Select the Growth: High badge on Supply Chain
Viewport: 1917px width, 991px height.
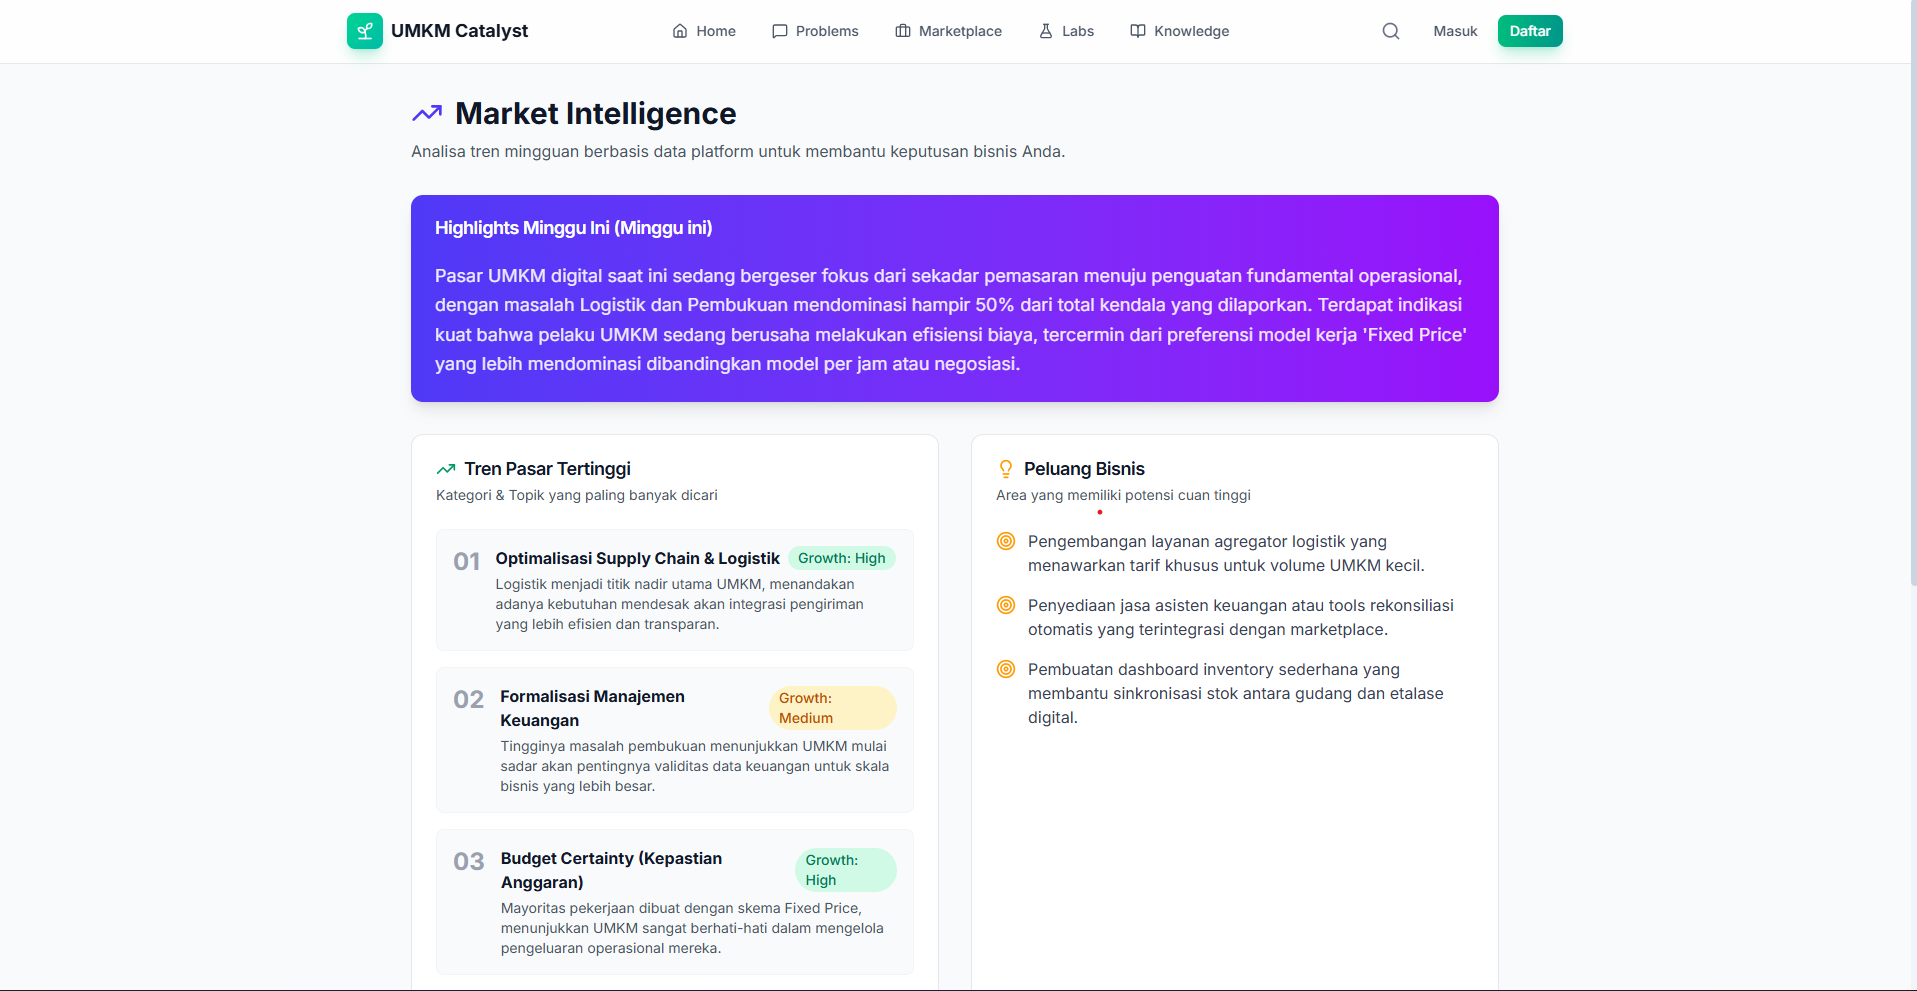841,558
